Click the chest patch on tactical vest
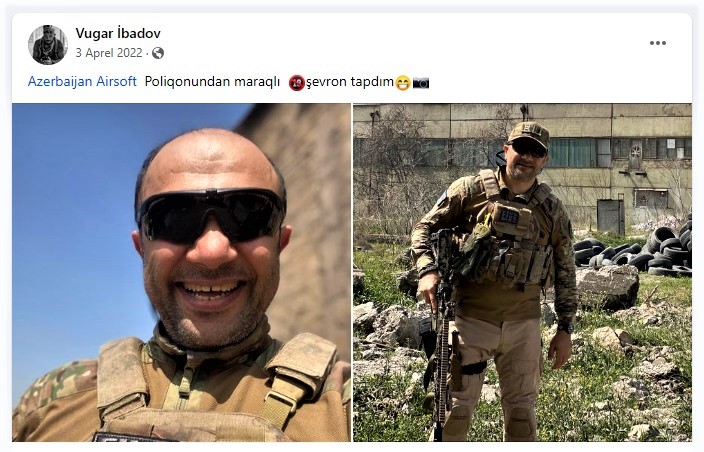704x452 pixels. pos(509,216)
